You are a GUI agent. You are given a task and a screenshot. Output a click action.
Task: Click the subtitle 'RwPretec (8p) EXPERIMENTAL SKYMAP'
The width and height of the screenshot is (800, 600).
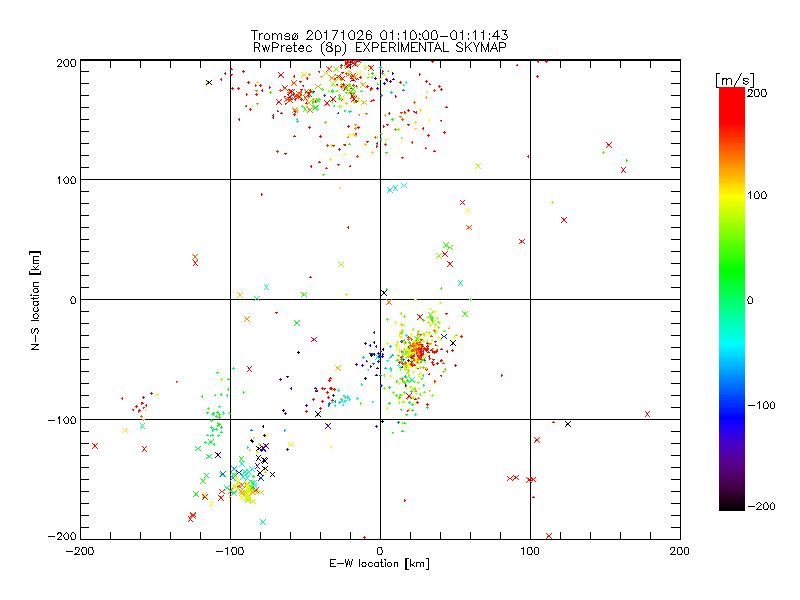[x=380, y=48]
